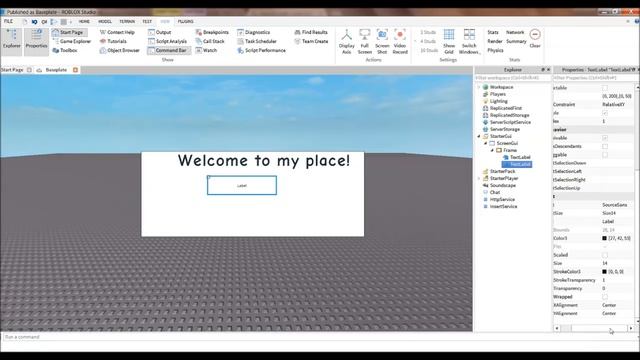Image resolution: width=640 pixels, height=360 pixels.
Task: Toggle the checkbox below the RelativeXY value
Action: [605, 113]
